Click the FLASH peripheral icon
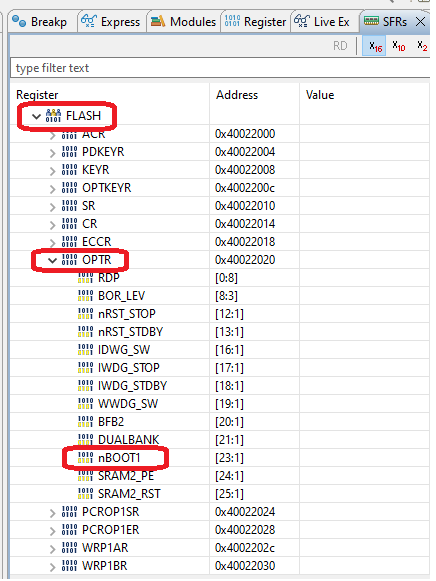Viewport: 436px width, 581px height. coord(53,116)
